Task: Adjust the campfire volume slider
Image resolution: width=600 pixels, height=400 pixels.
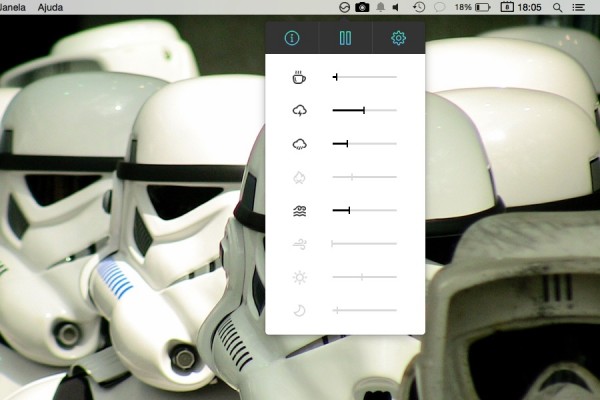Action: point(364,177)
